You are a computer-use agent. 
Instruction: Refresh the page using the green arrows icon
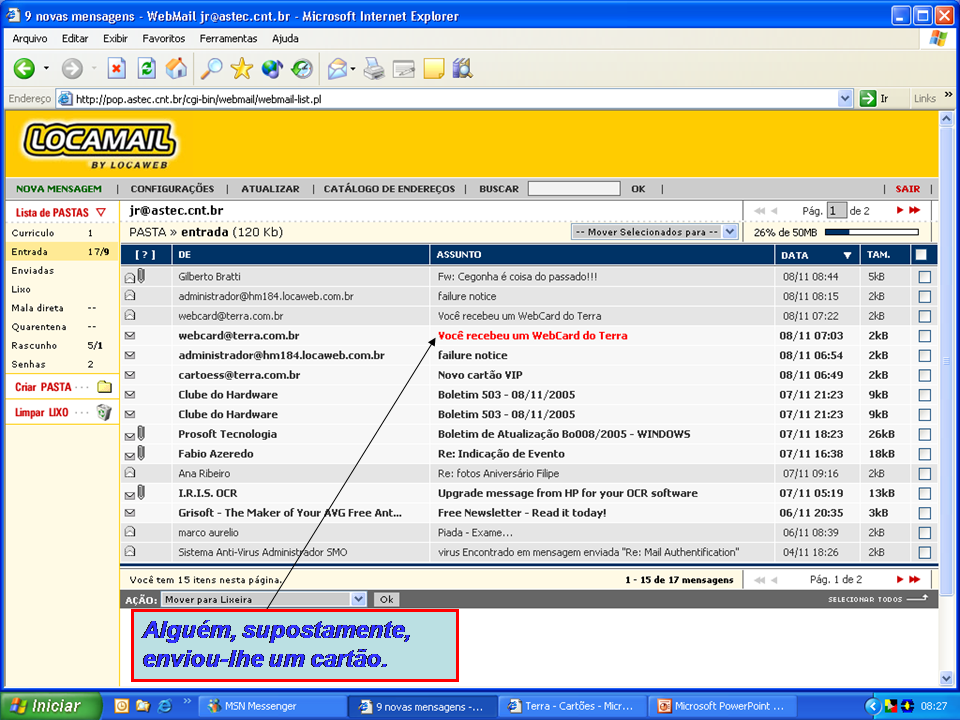(x=146, y=69)
